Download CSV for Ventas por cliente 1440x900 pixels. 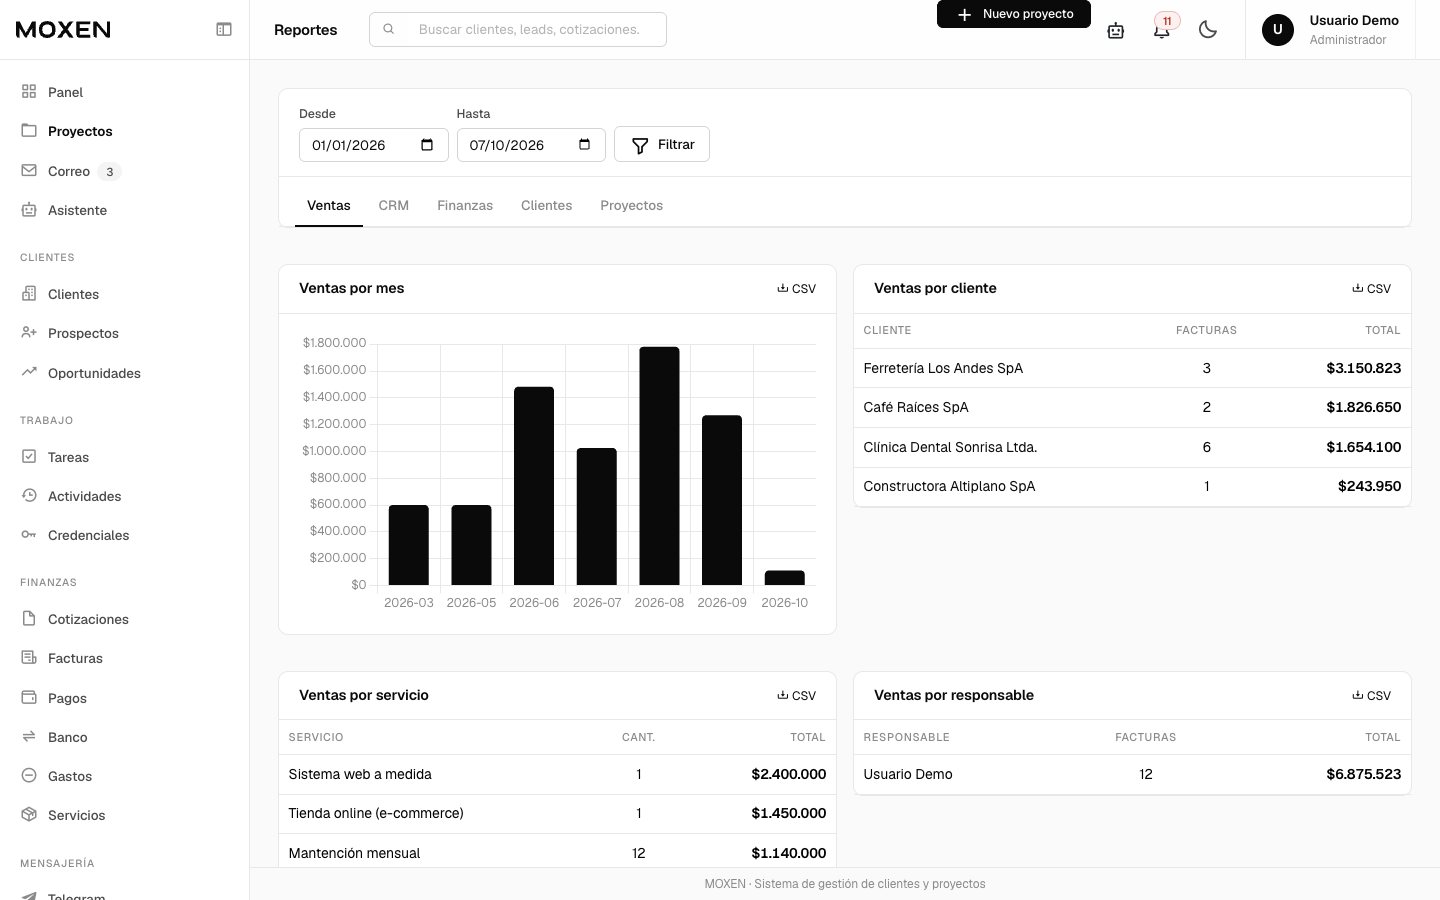[1372, 289]
